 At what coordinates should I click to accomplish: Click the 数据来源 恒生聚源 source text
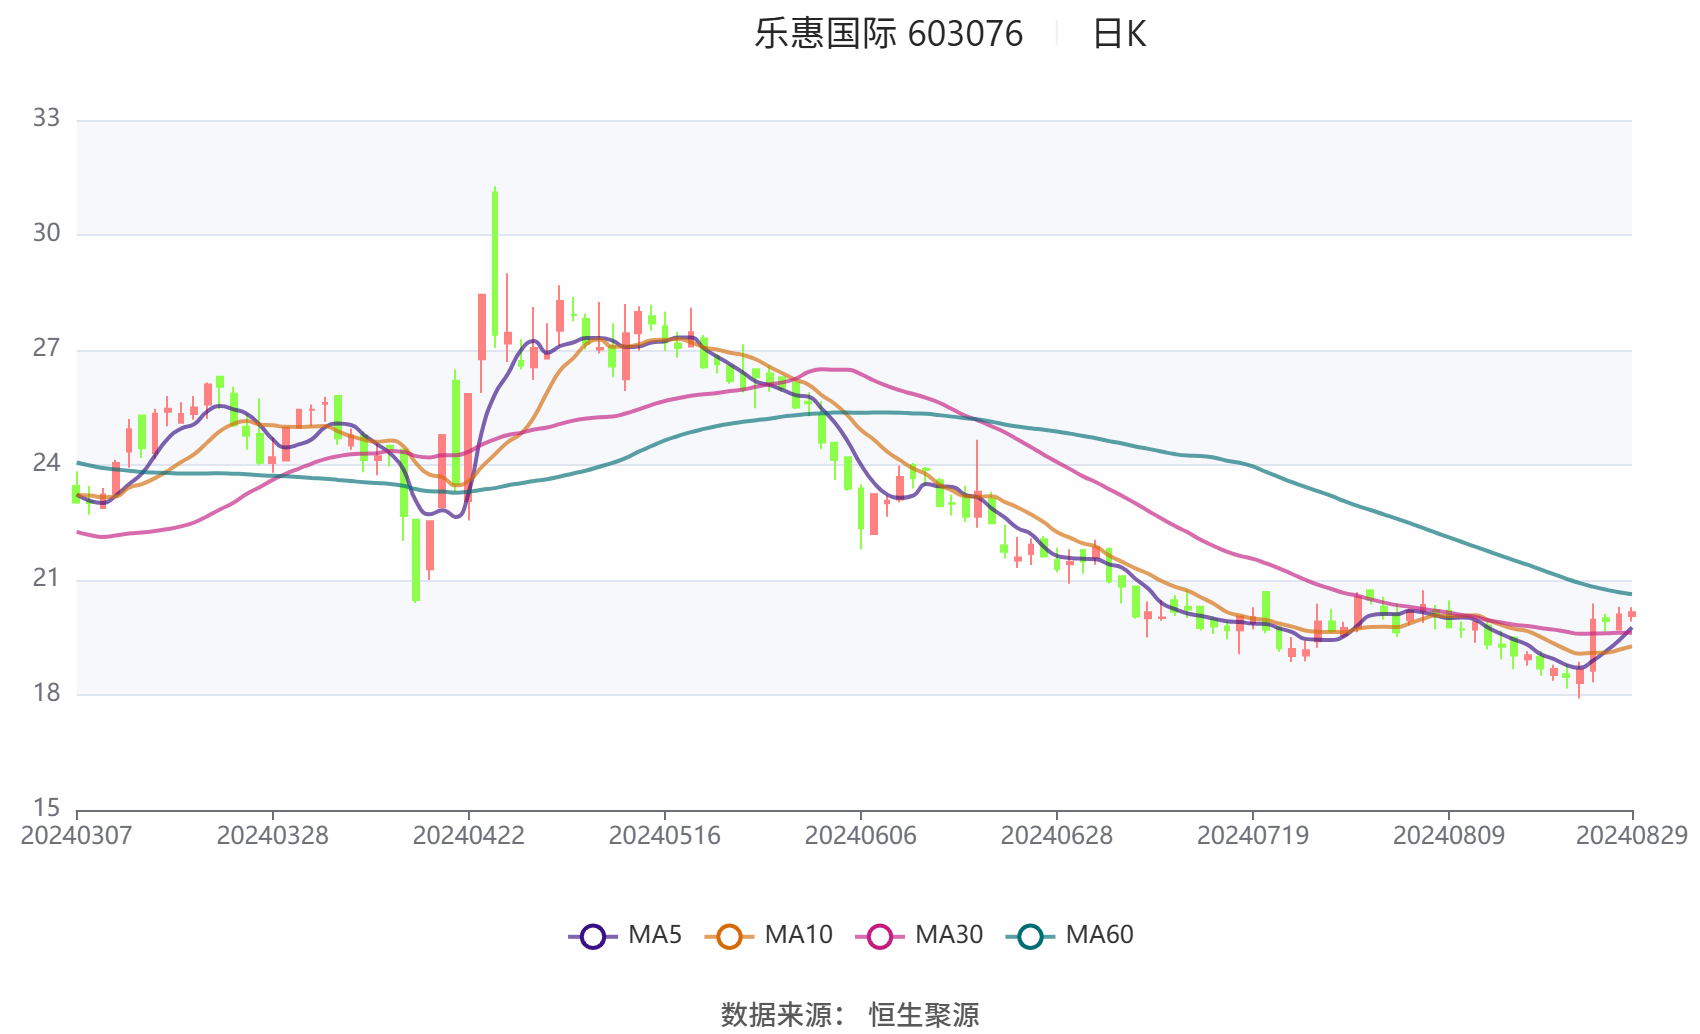coord(850,1014)
